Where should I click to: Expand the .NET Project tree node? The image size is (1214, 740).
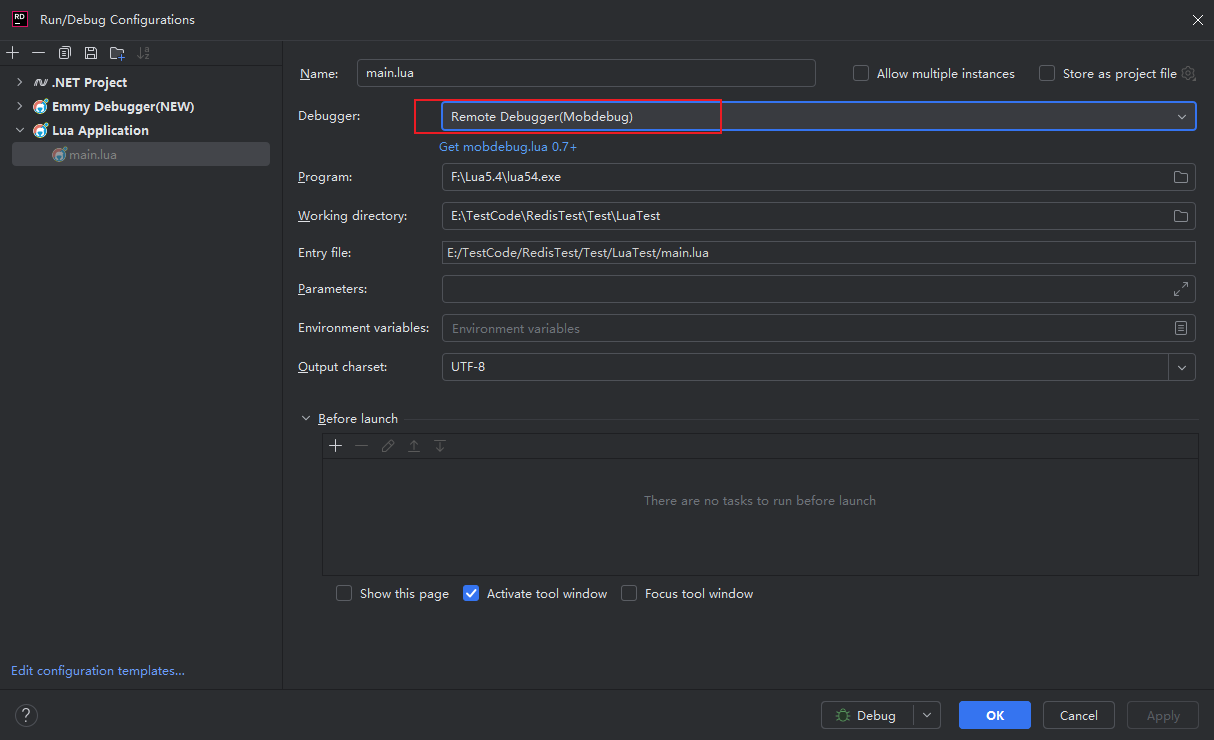pos(19,82)
